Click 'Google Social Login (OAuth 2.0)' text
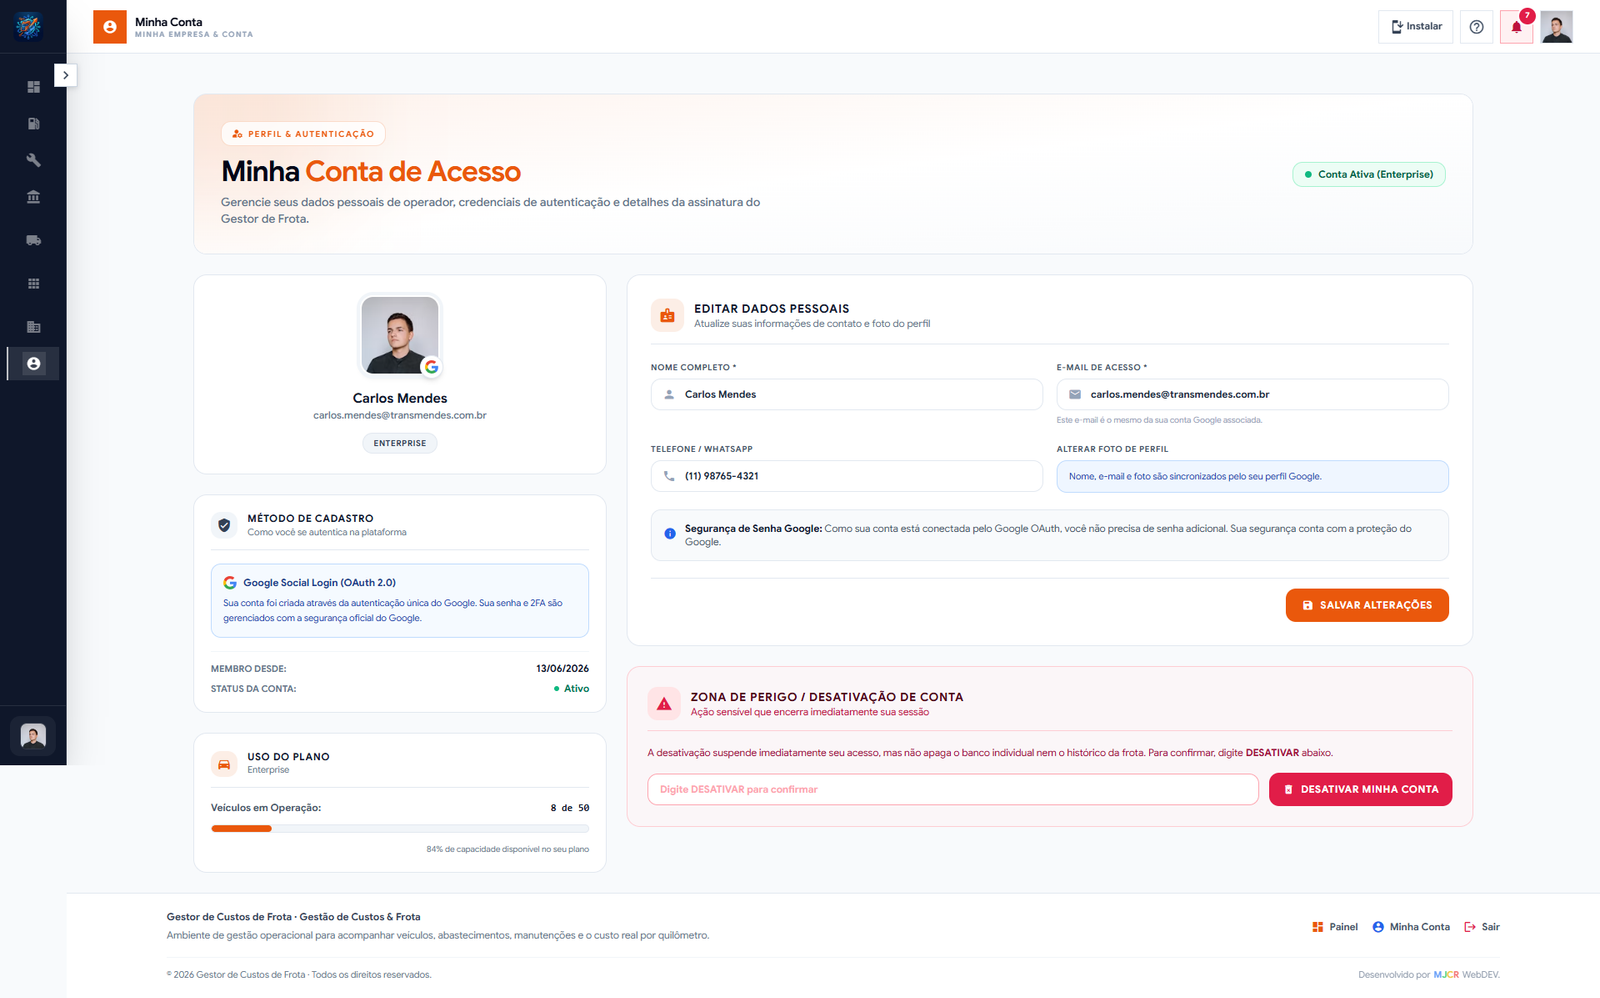The height and width of the screenshot is (998, 1600). (320, 583)
